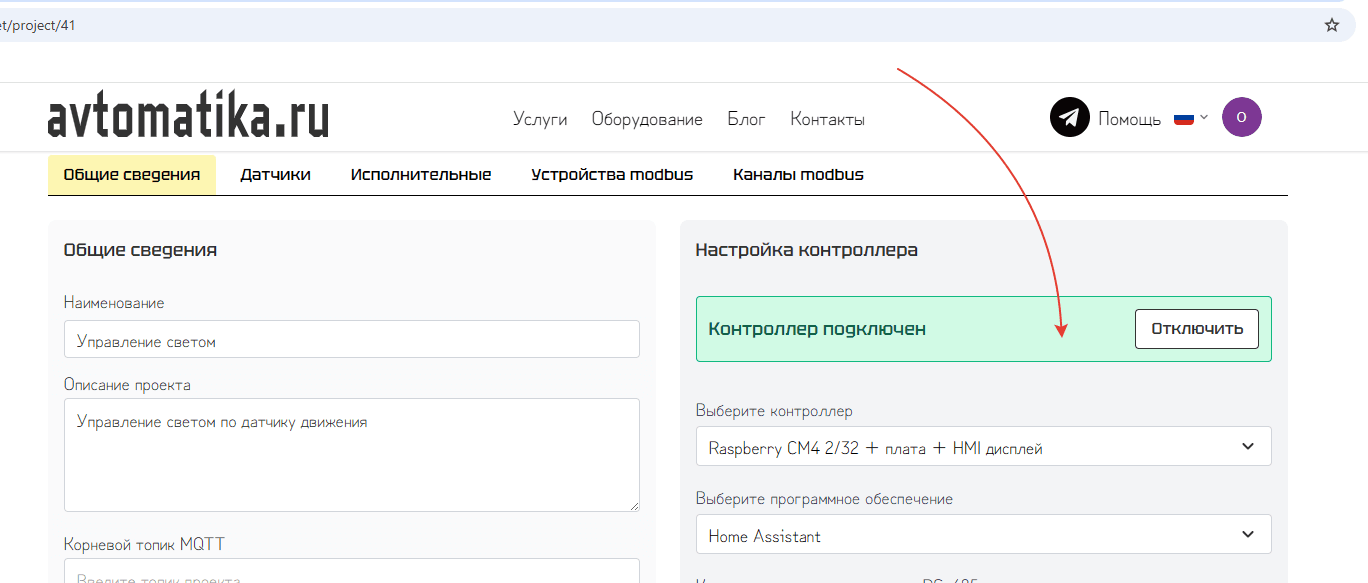Click the Russian flag icon
The height and width of the screenshot is (583, 1368).
pyautogui.click(x=1184, y=118)
